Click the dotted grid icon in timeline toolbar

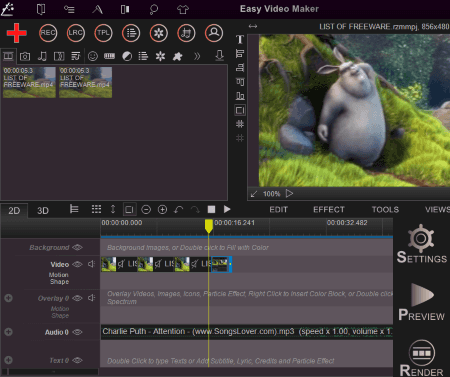(96, 209)
